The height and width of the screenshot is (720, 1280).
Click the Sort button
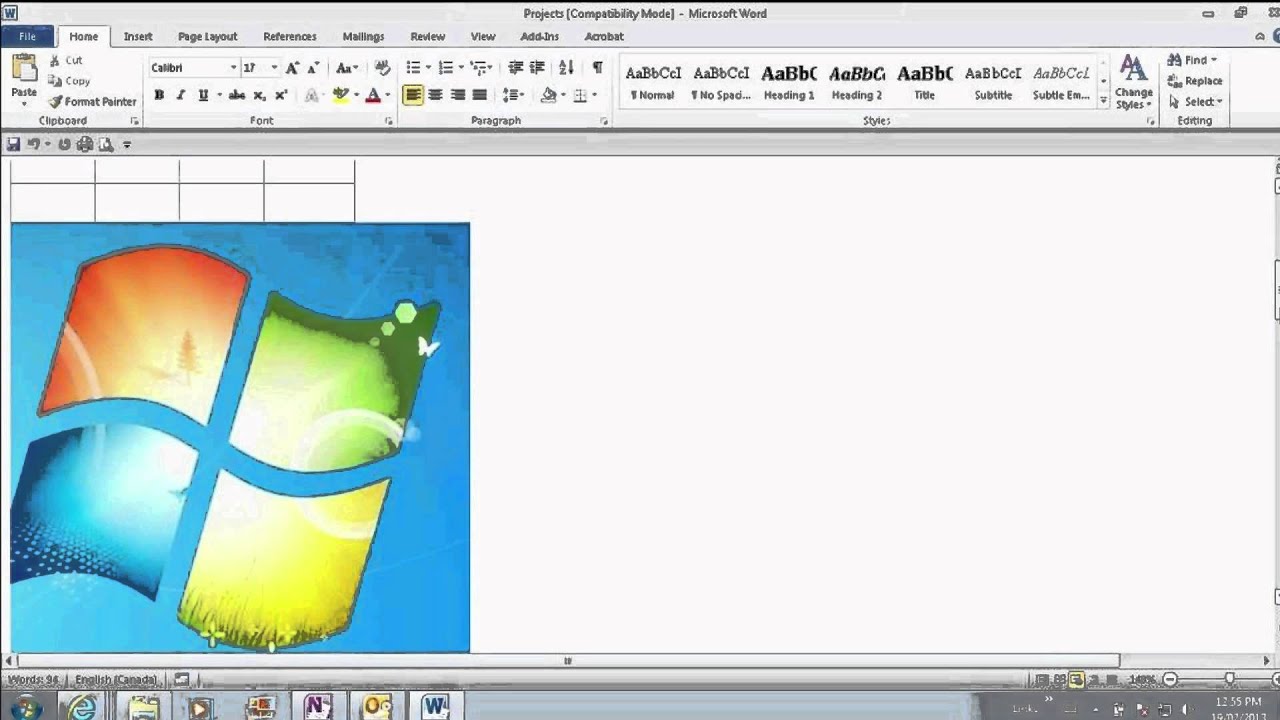(x=566, y=68)
